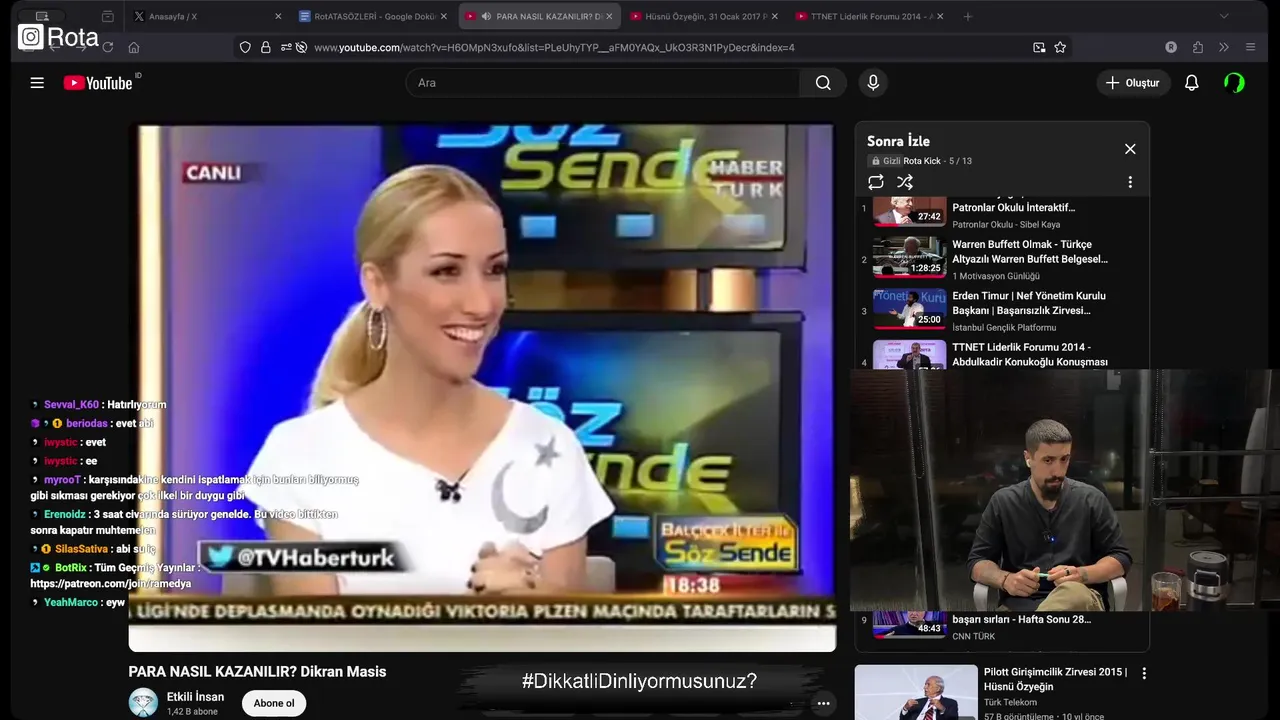Open the Sonra İzle playlist title
The height and width of the screenshot is (720, 1280).
click(x=898, y=141)
